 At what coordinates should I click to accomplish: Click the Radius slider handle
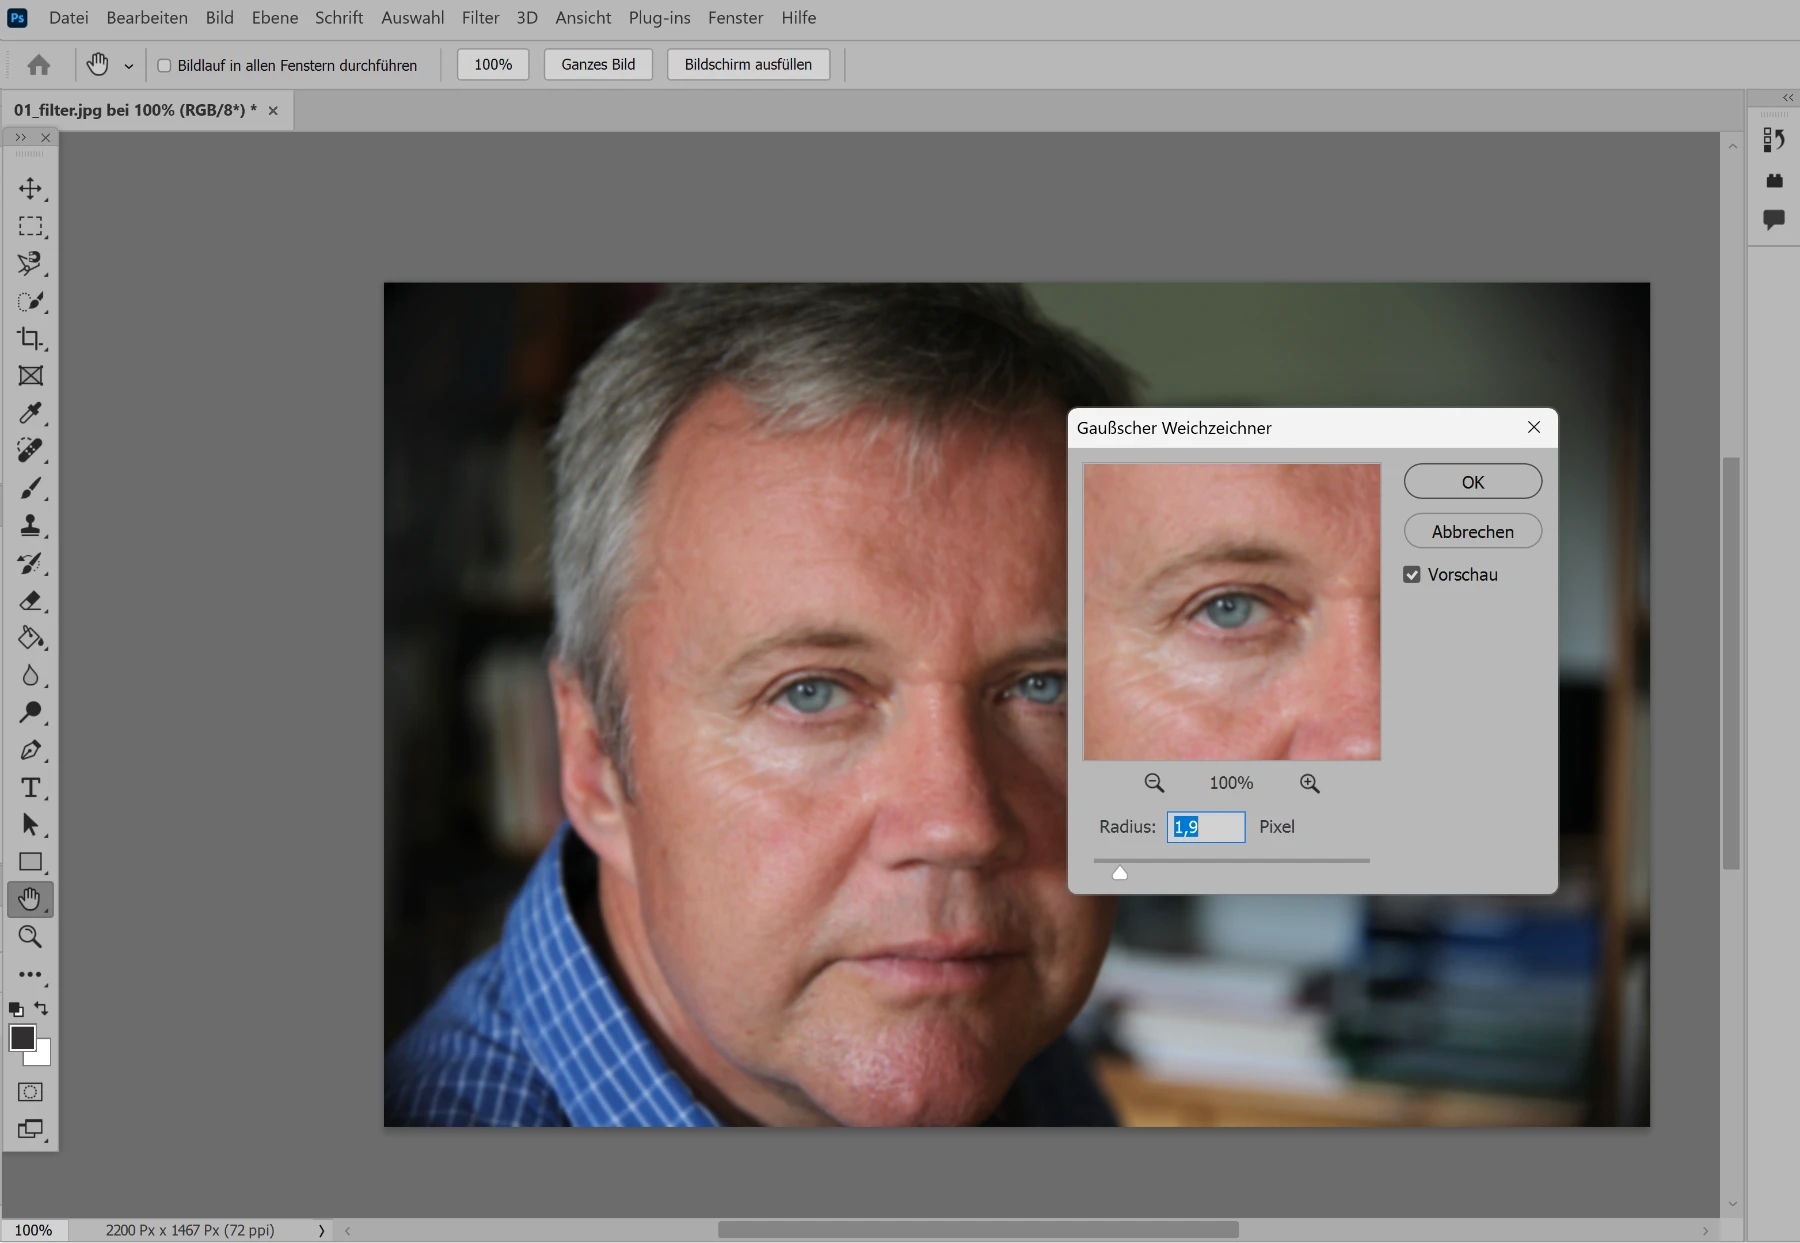click(1120, 873)
